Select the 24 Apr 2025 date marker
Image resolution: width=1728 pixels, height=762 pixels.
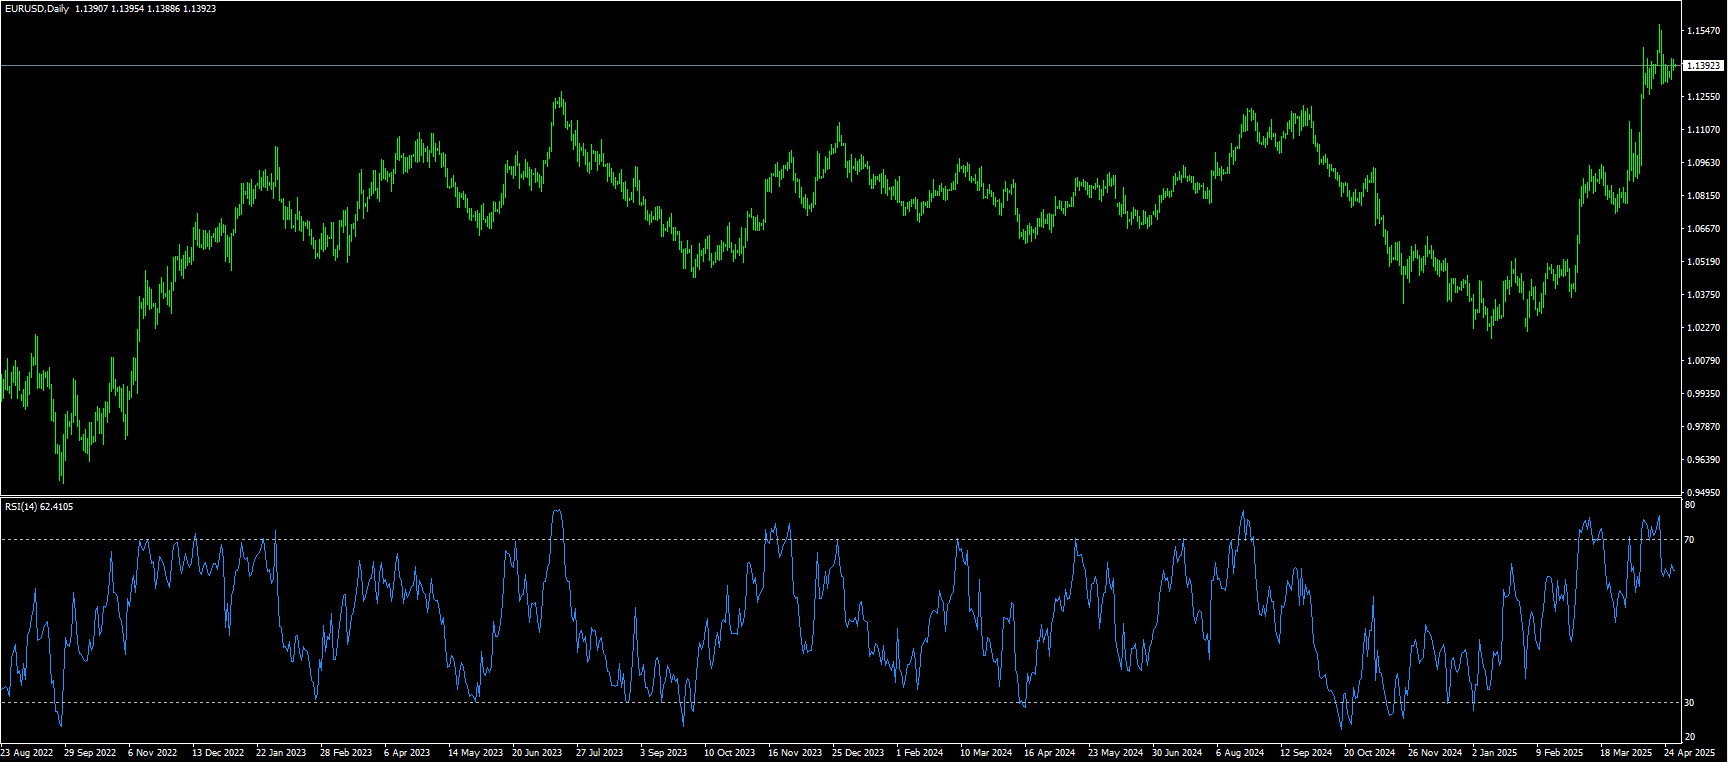tap(1689, 753)
